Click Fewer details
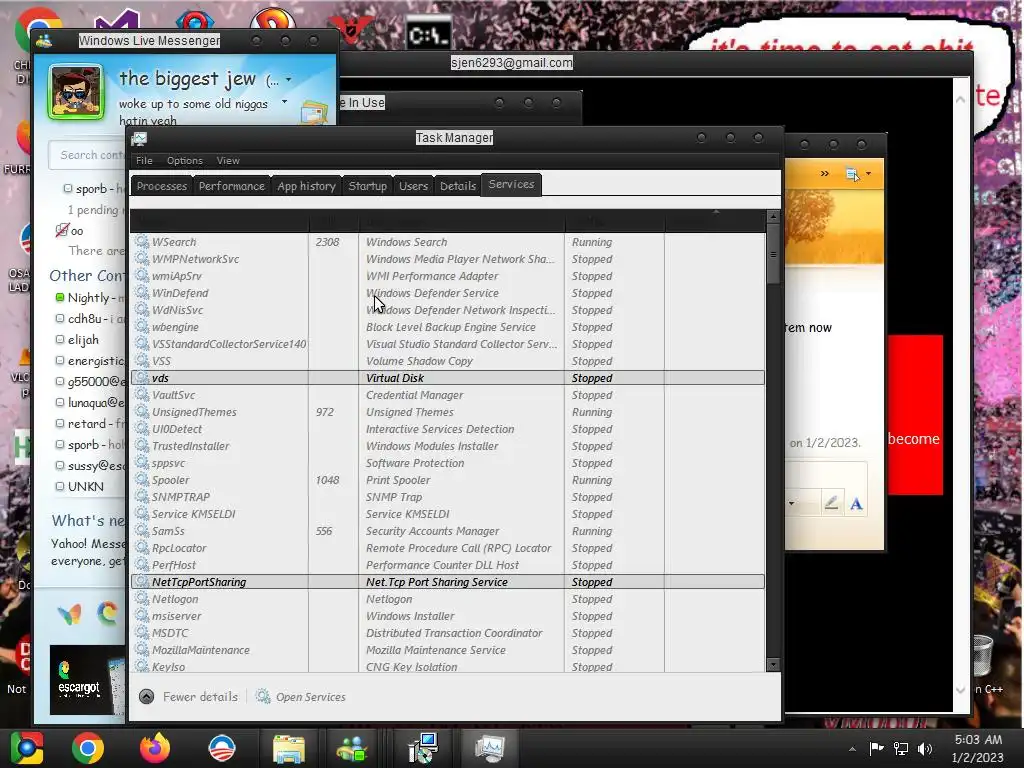Screen dimensions: 1024x768 tap(200, 697)
